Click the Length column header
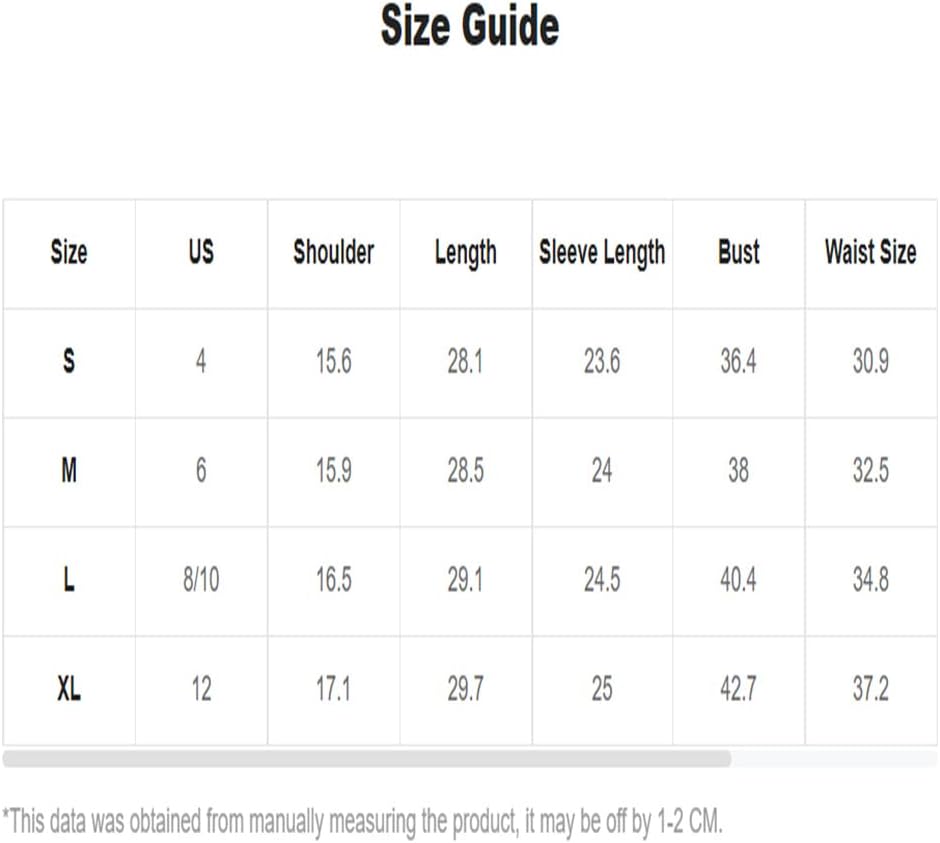Viewport: 940px width, 843px height. (x=466, y=253)
